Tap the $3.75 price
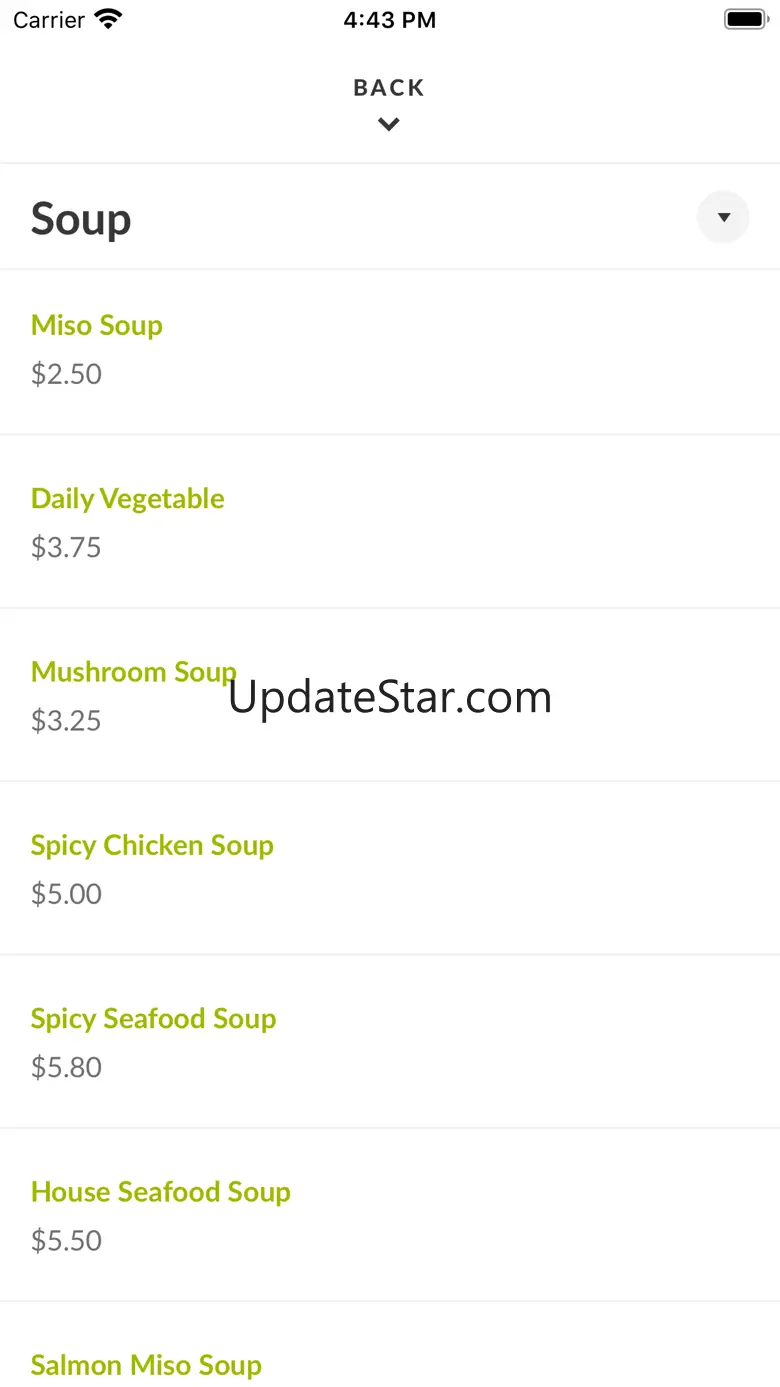Screen dimensions: 780x1387 66,547
